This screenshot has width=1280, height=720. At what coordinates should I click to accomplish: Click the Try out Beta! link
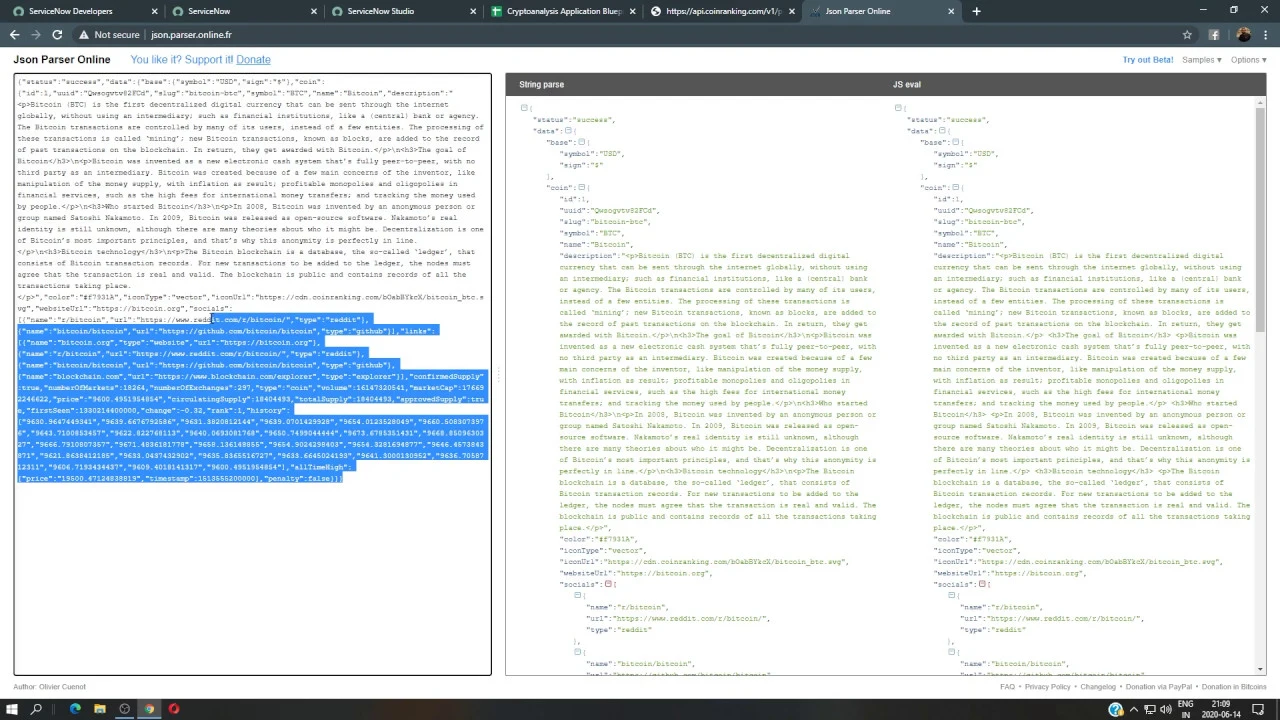point(1147,60)
